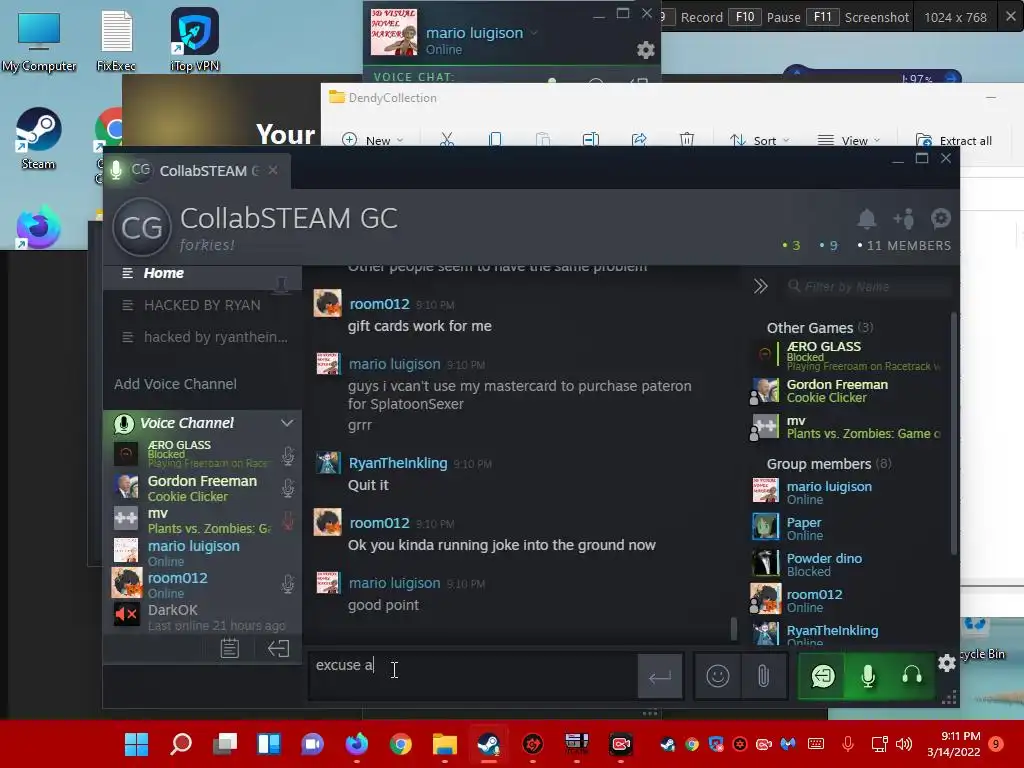Open Sort dropdown in DendyCollection window
The image size is (1024, 768).
point(760,140)
